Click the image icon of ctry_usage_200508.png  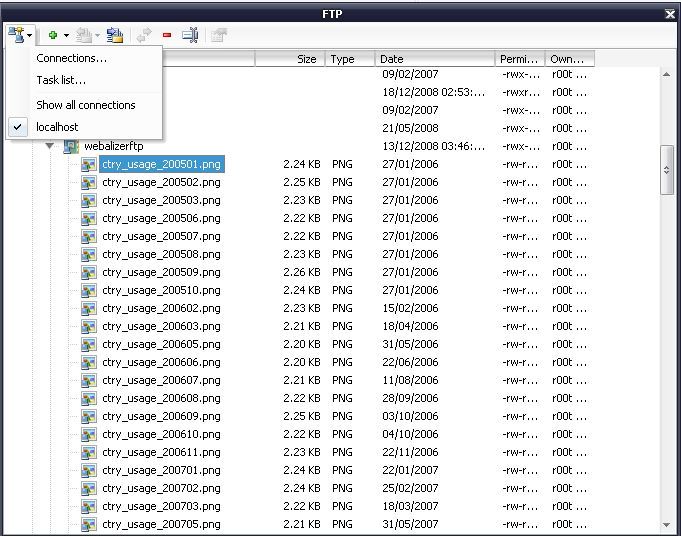click(x=89, y=255)
